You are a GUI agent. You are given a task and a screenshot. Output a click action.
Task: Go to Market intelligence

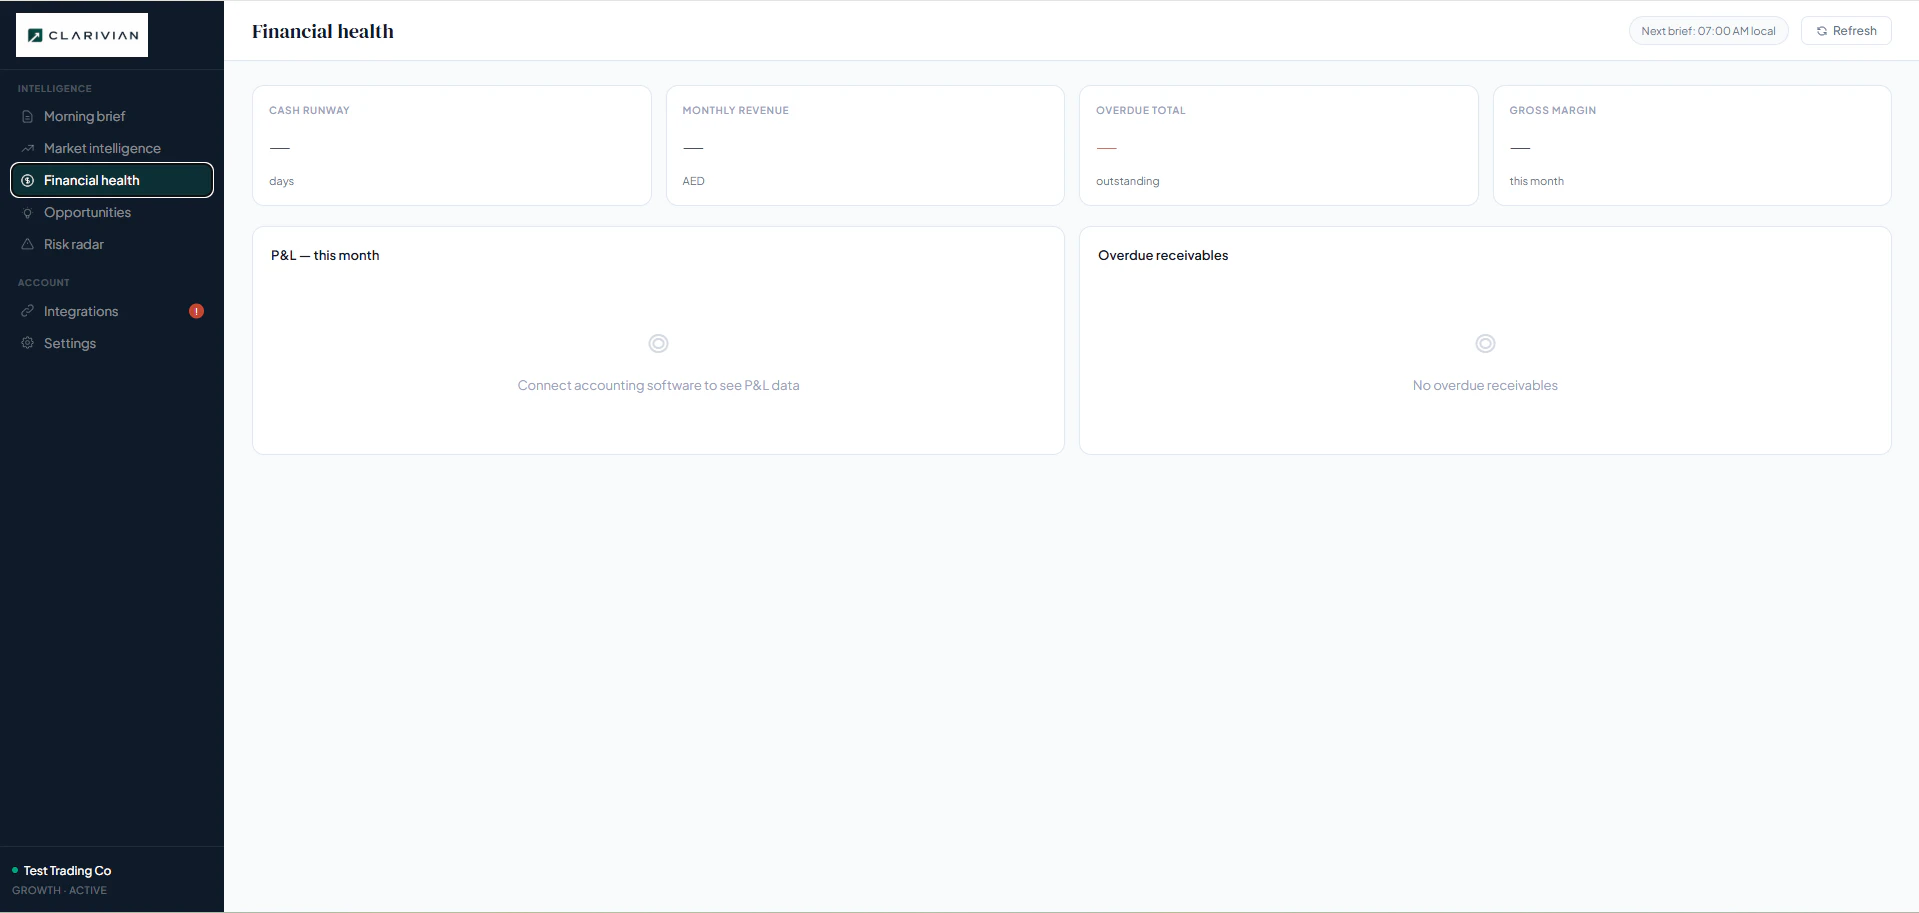click(x=112, y=149)
